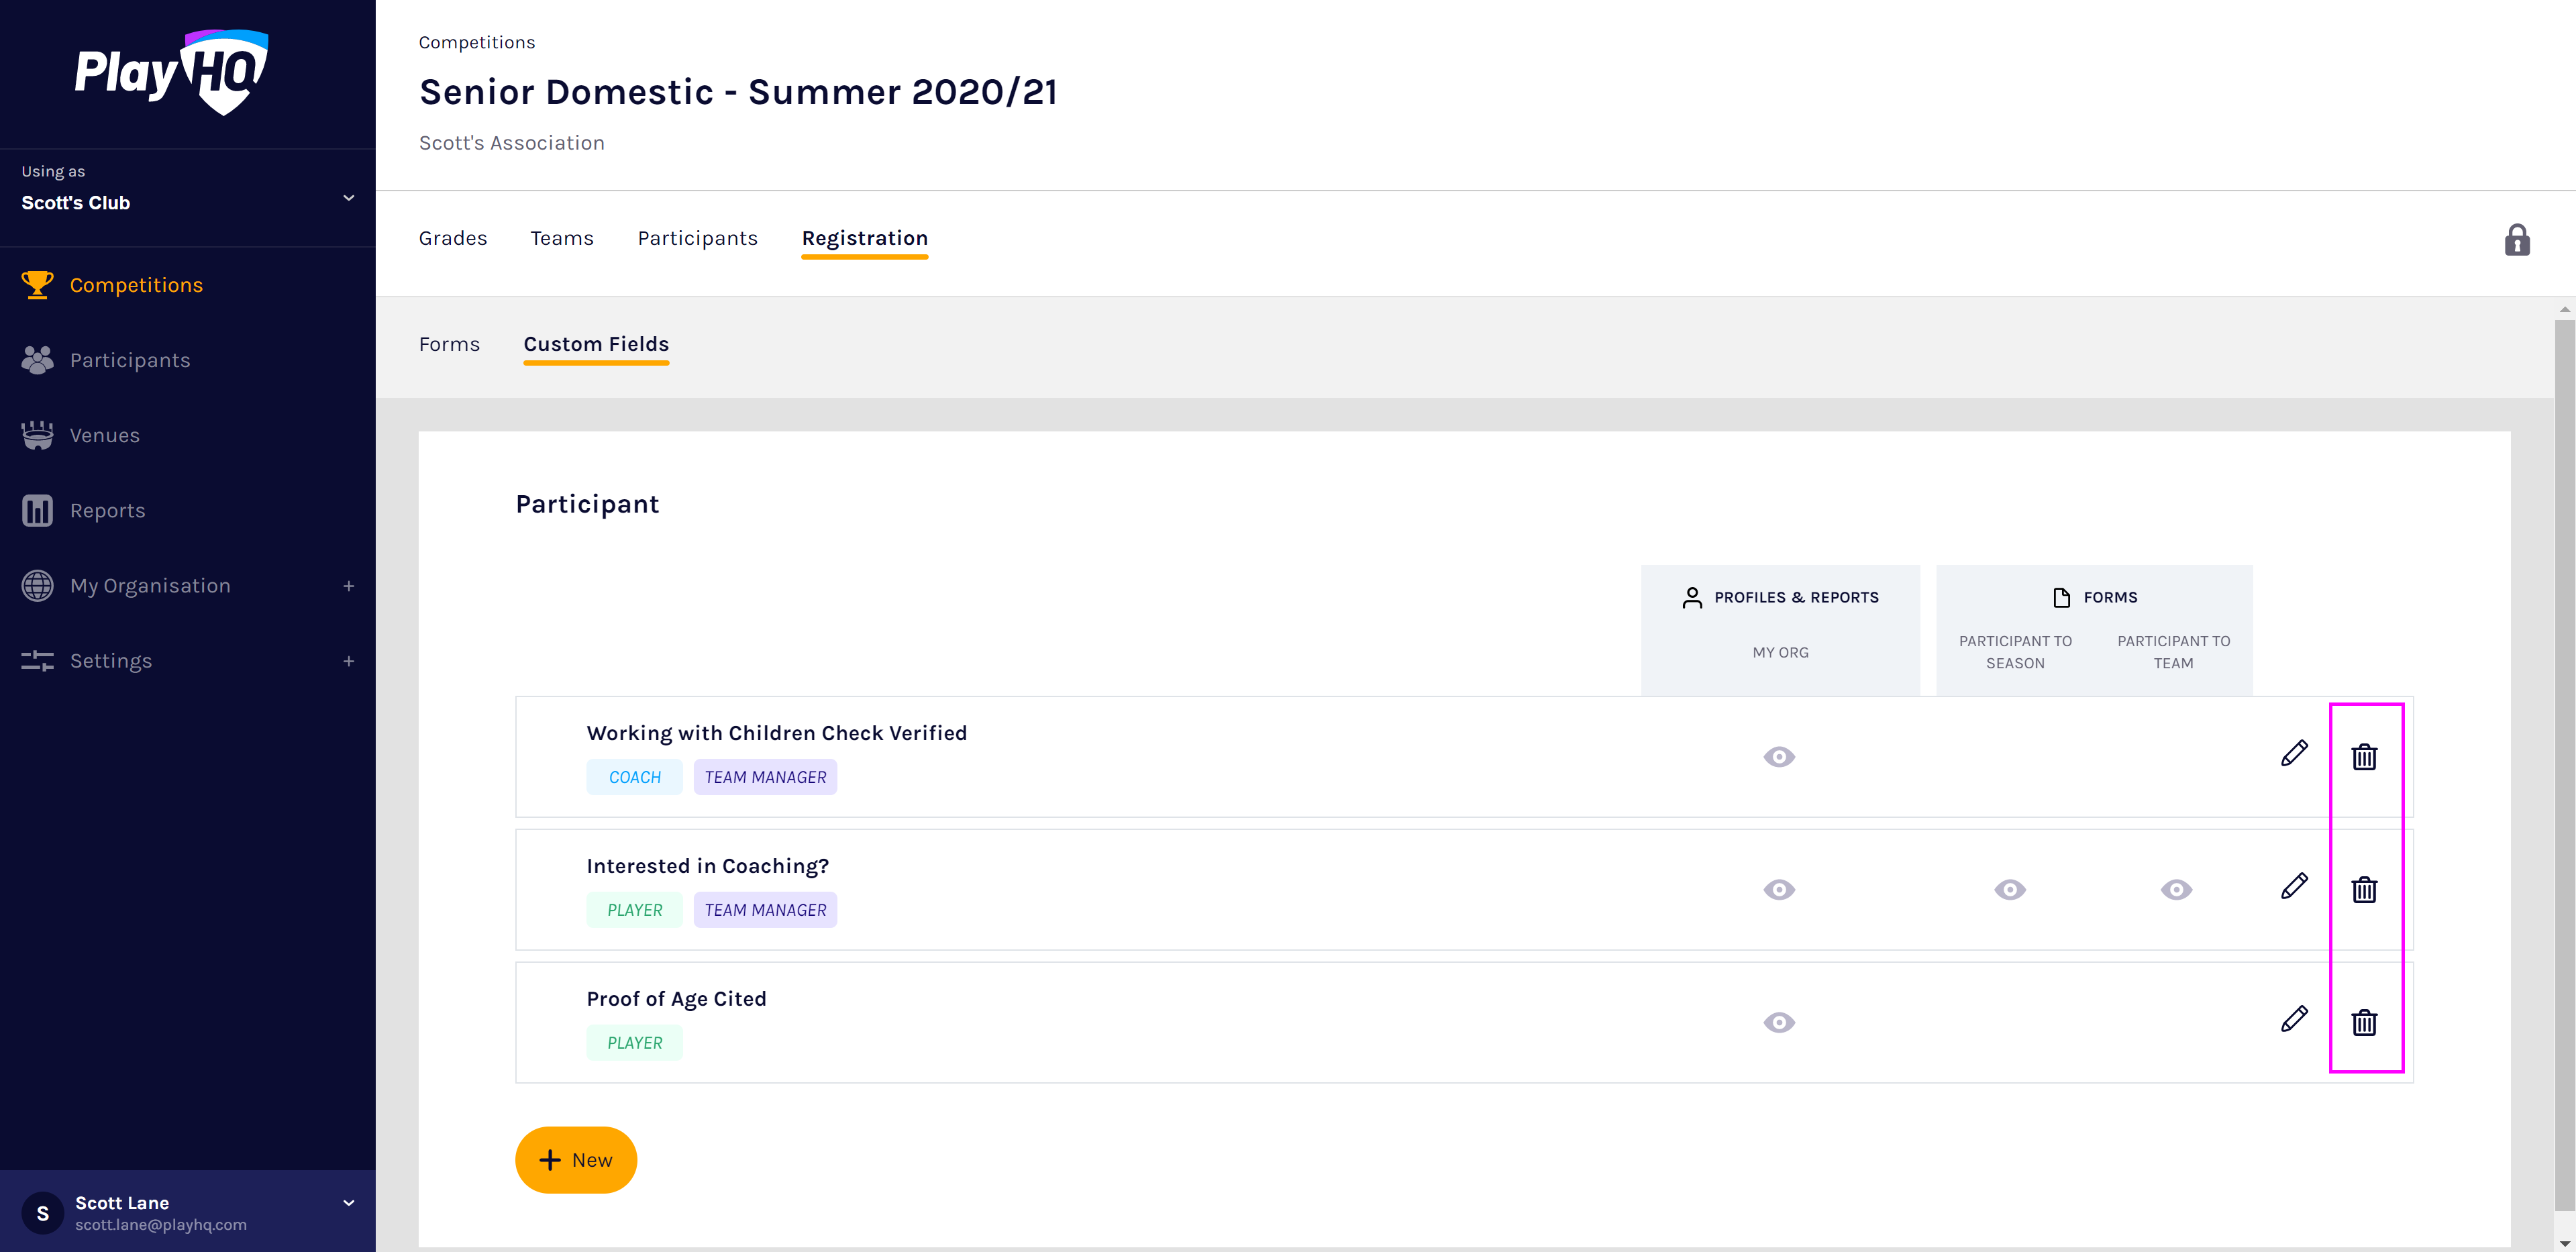
Task: Switch to the Grades tab
Action: (x=452, y=238)
